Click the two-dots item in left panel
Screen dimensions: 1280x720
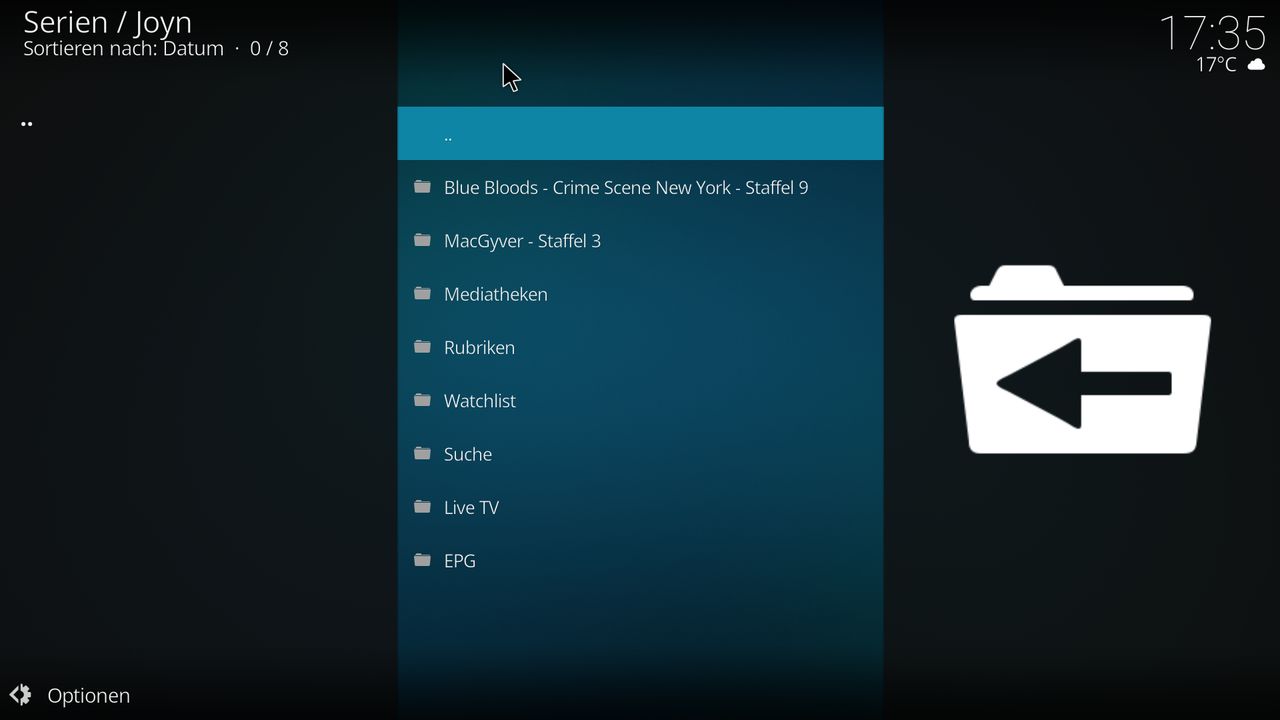[27, 124]
